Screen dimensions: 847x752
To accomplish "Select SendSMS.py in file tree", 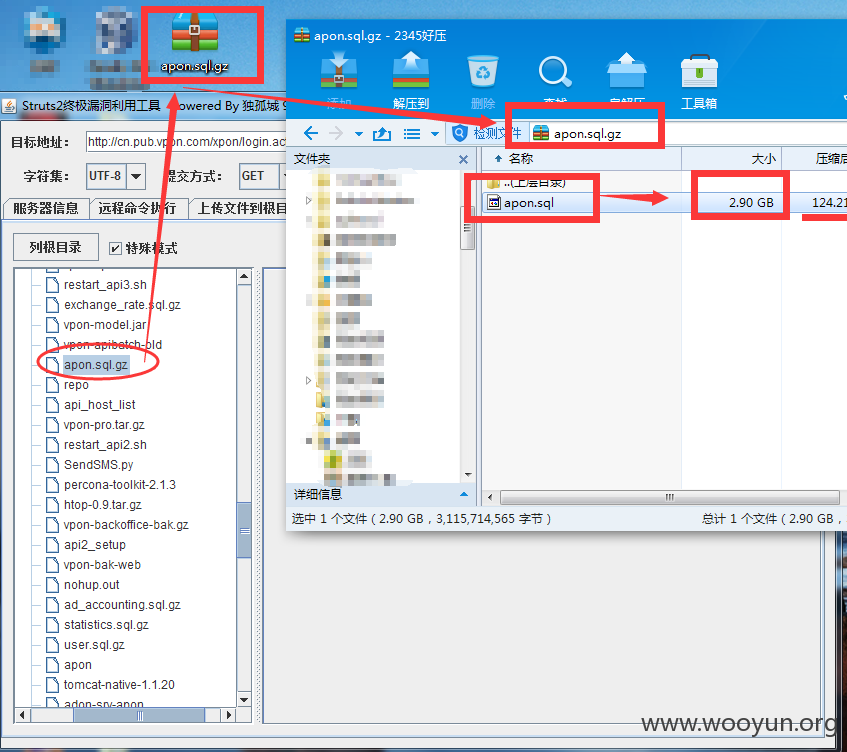I will [98, 465].
